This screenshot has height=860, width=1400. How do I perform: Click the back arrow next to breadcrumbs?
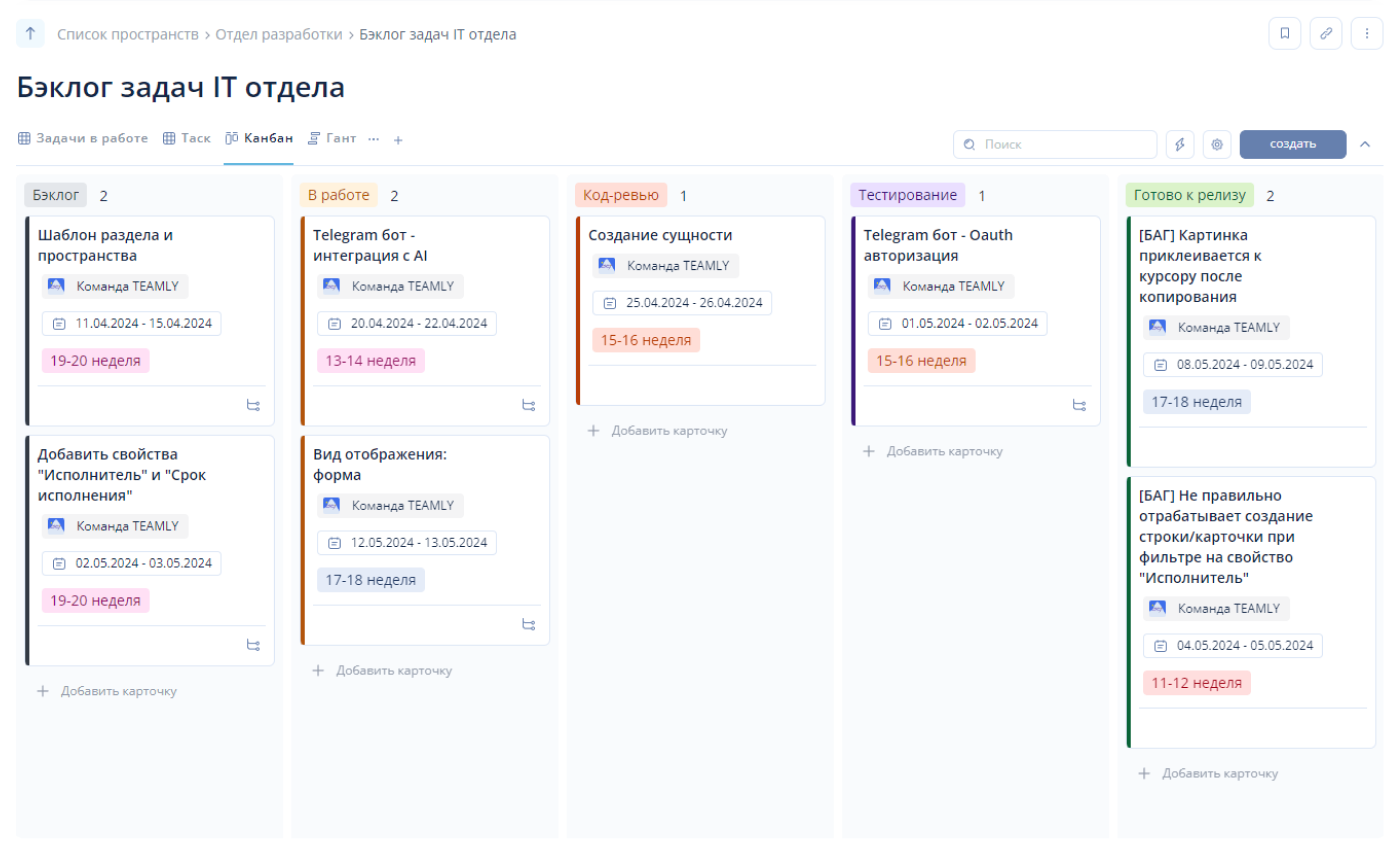coord(31,33)
